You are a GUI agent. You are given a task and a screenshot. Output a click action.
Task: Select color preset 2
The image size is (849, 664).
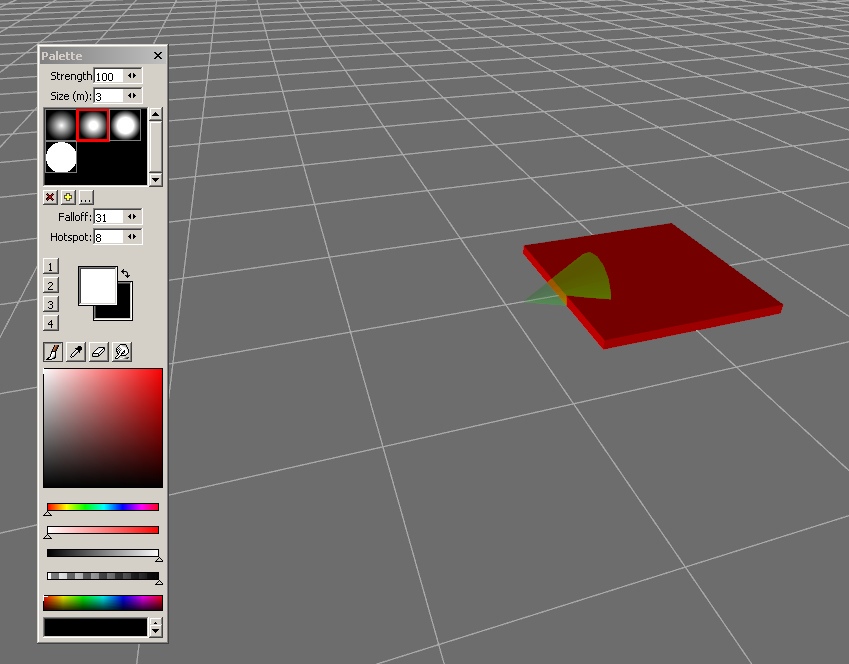click(x=50, y=285)
